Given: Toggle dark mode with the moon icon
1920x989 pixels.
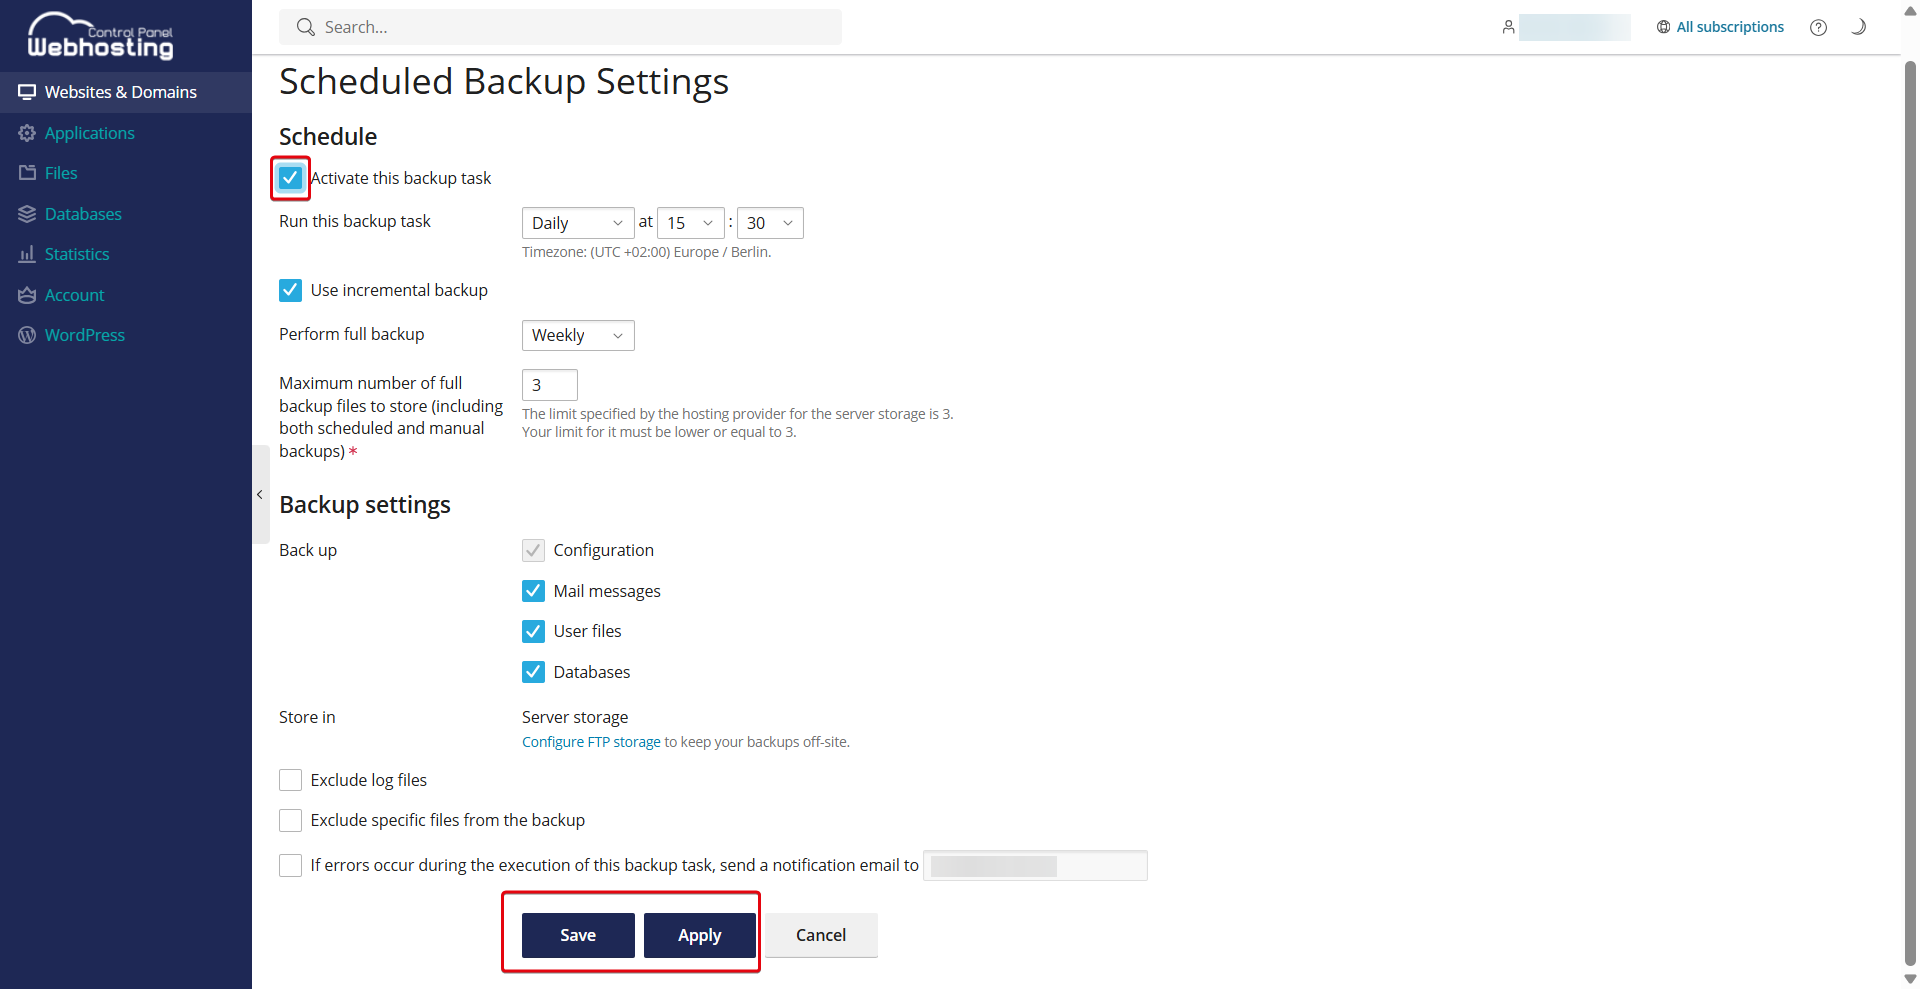Looking at the screenshot, I should (1858, 27).
